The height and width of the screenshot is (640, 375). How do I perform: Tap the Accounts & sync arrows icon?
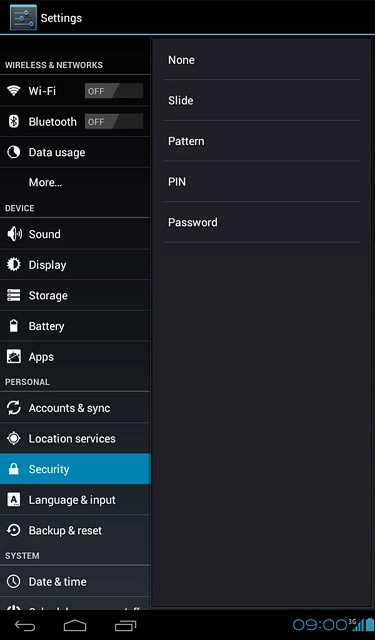[13, 408]
